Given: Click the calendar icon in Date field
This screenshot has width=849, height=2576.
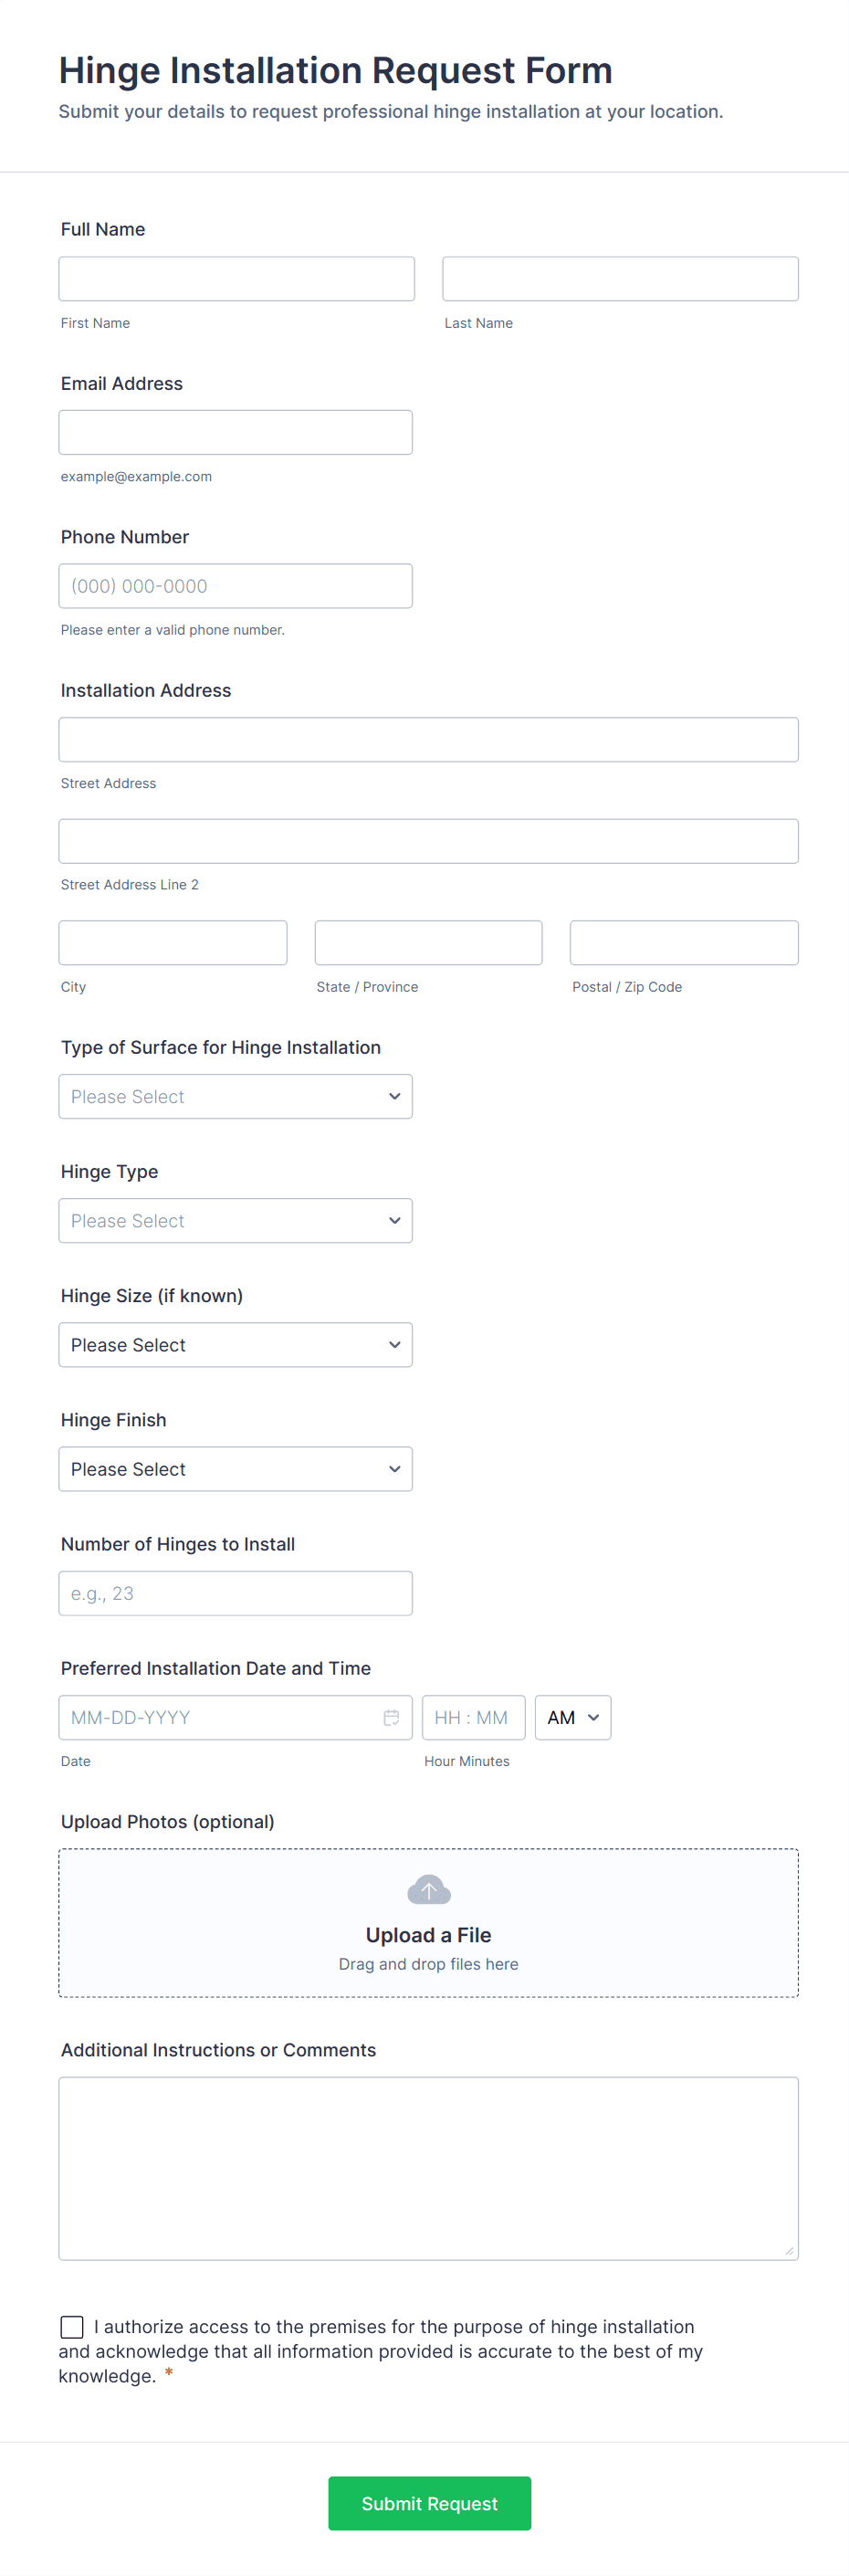Looking at the screenshot, I should pyautogui.click(x=391, y=1717).
